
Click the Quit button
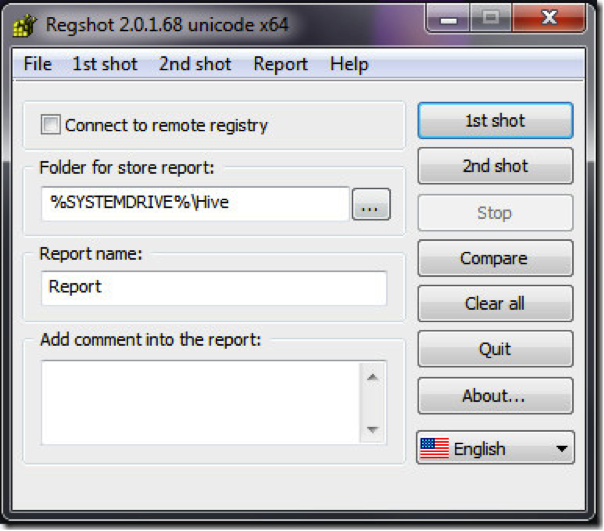coord(495,349)
